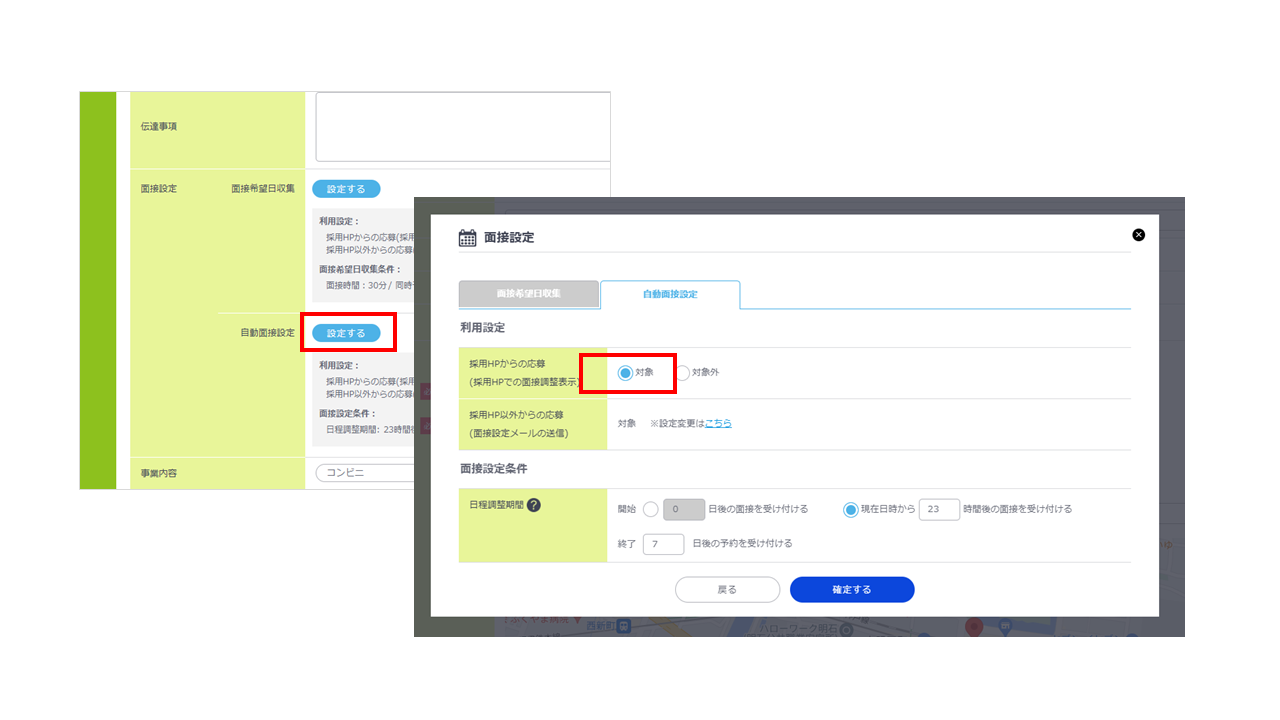Select the 自動面接設定 tab

tap(670, 294)
